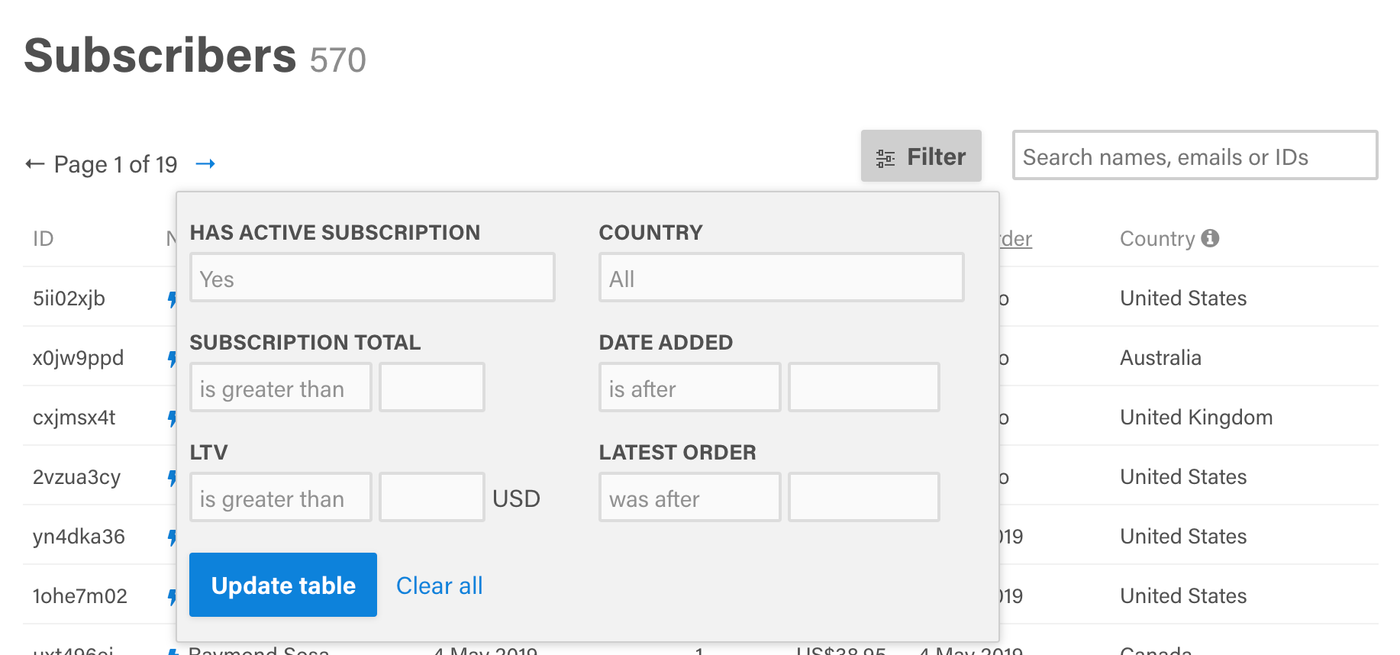Click the Clear all link
1400x655 pixels.
tap(439, 586)
